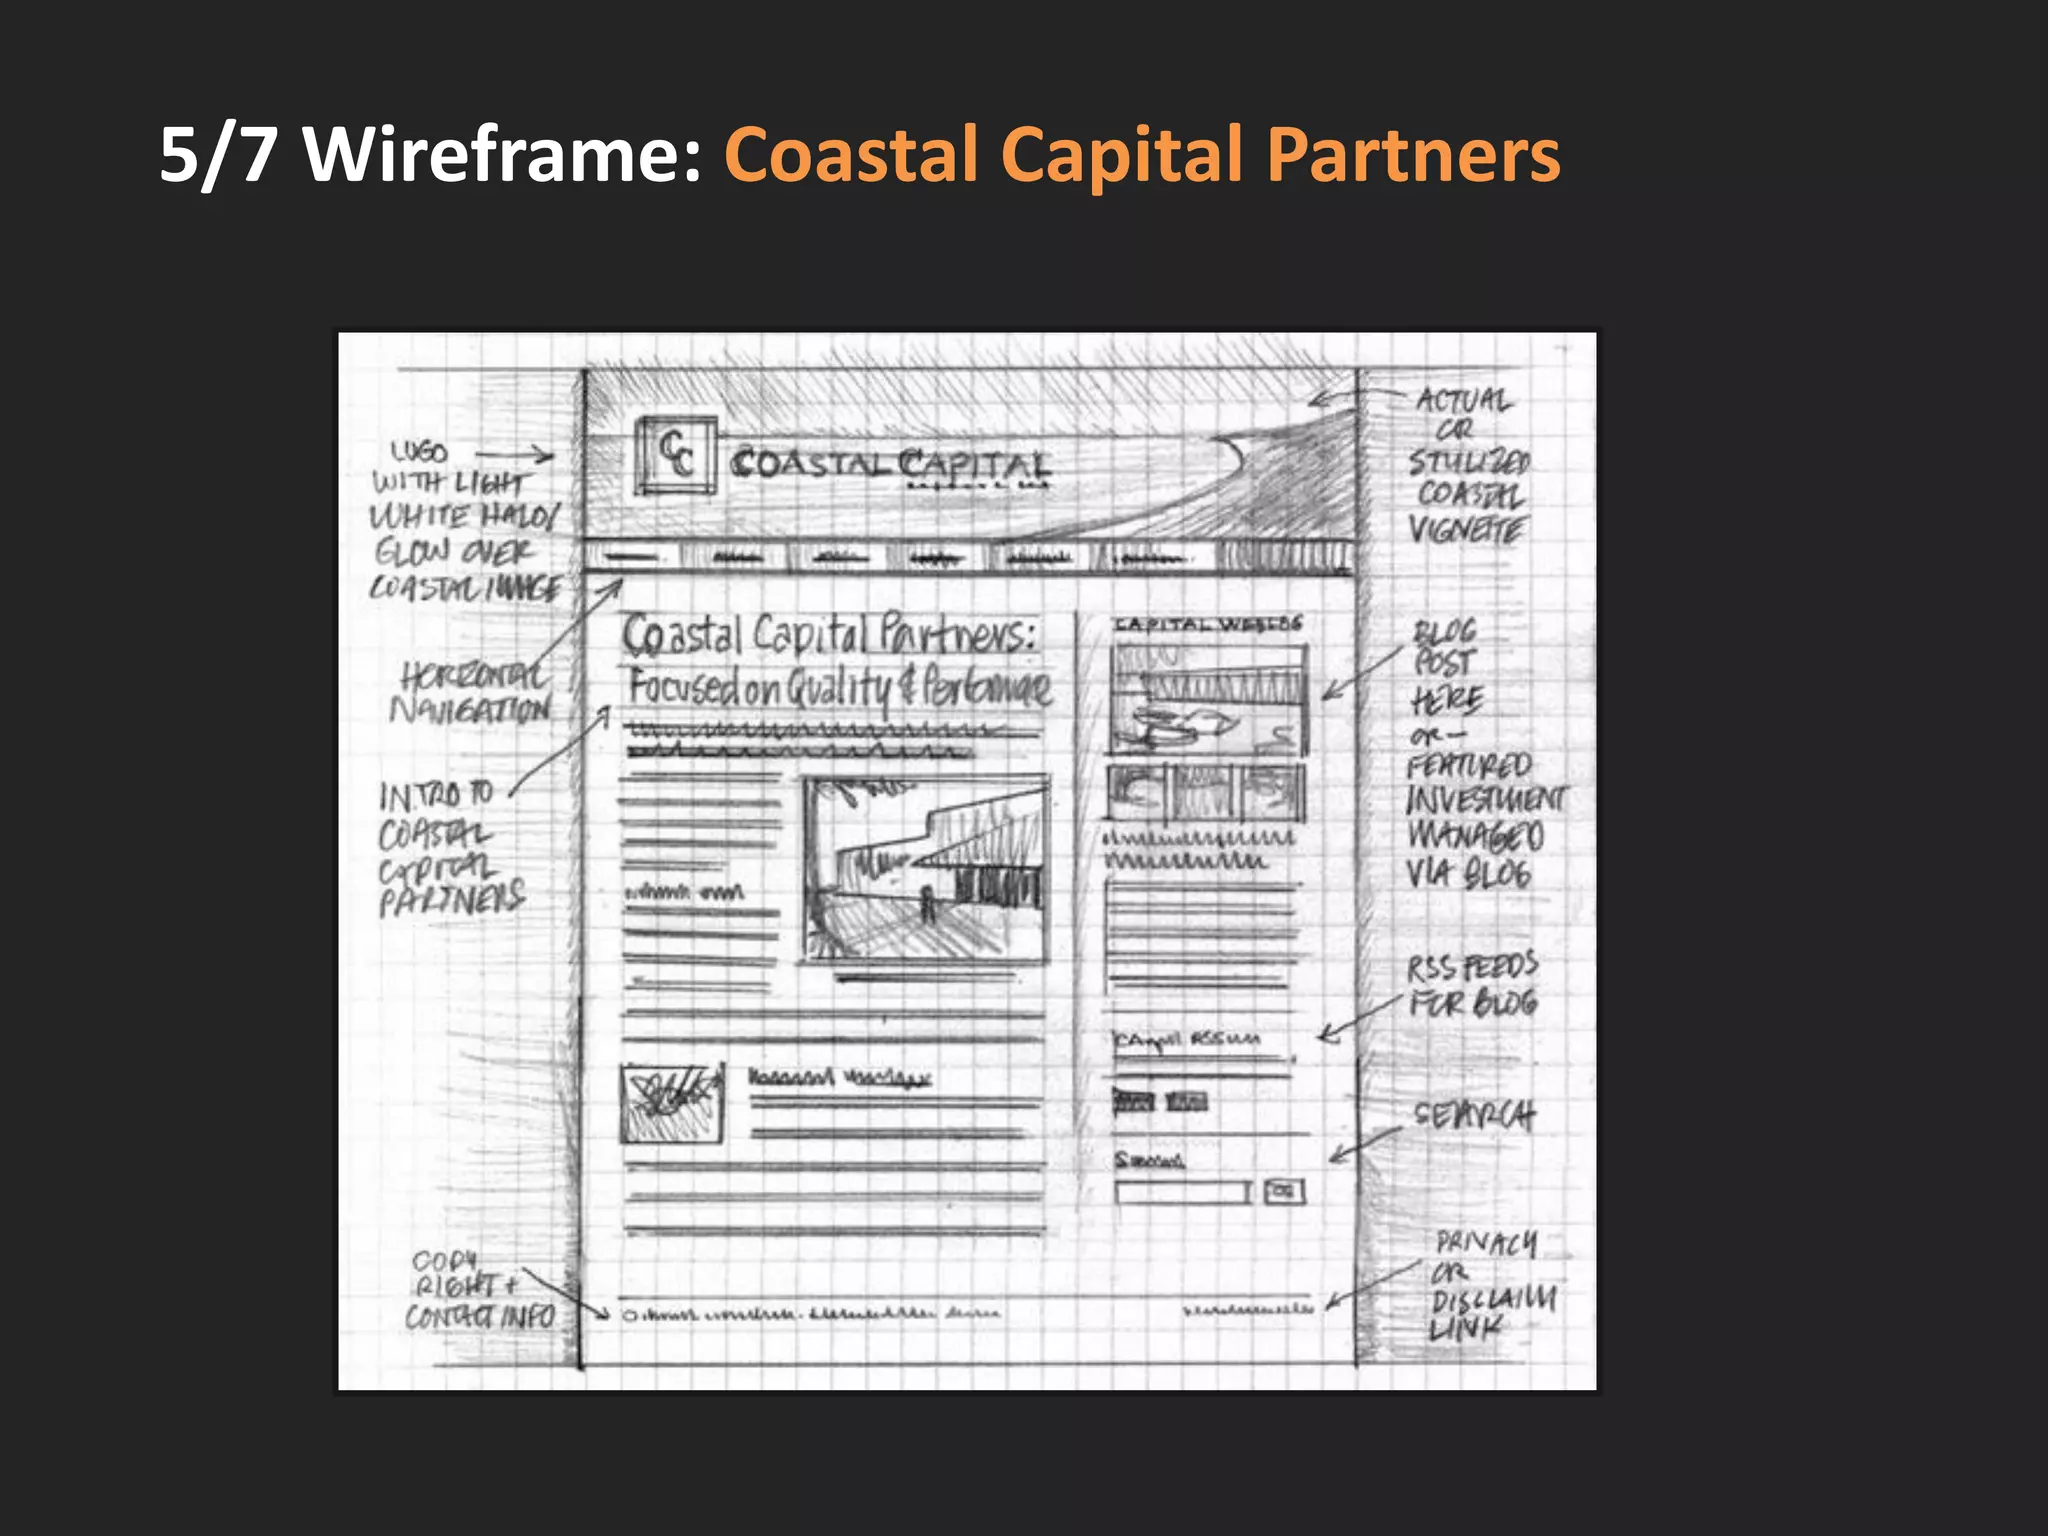This screenshot has height=1536, width=2048.
Task: Click the "Search" label above the input box
Action: click(x=1149, y=1161)
